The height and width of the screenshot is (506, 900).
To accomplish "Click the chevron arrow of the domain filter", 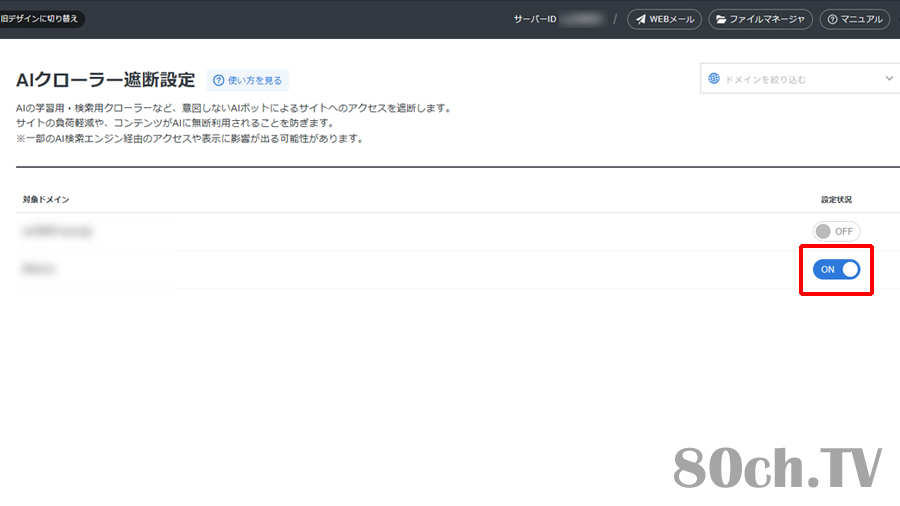I will coord(889,79).
